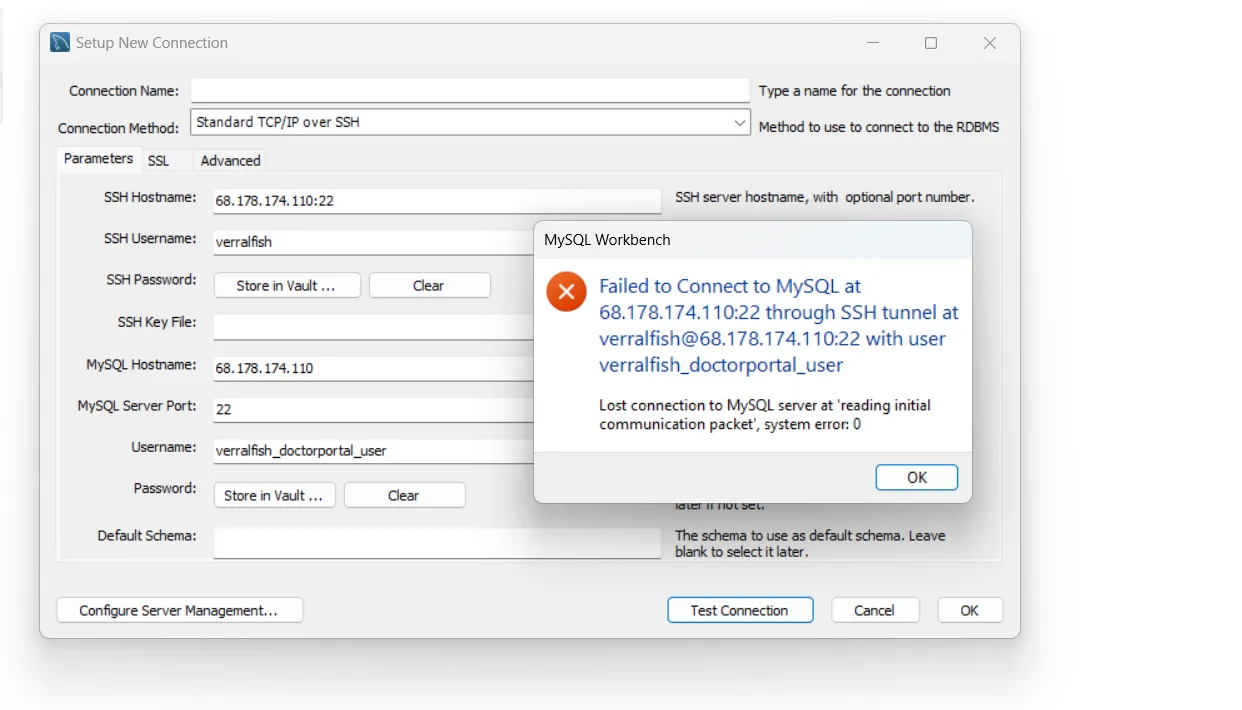Click into the Connection Name field
The width and height of the screenshot is (1242, 710).
pyautogui.click(x=469, y=91)
